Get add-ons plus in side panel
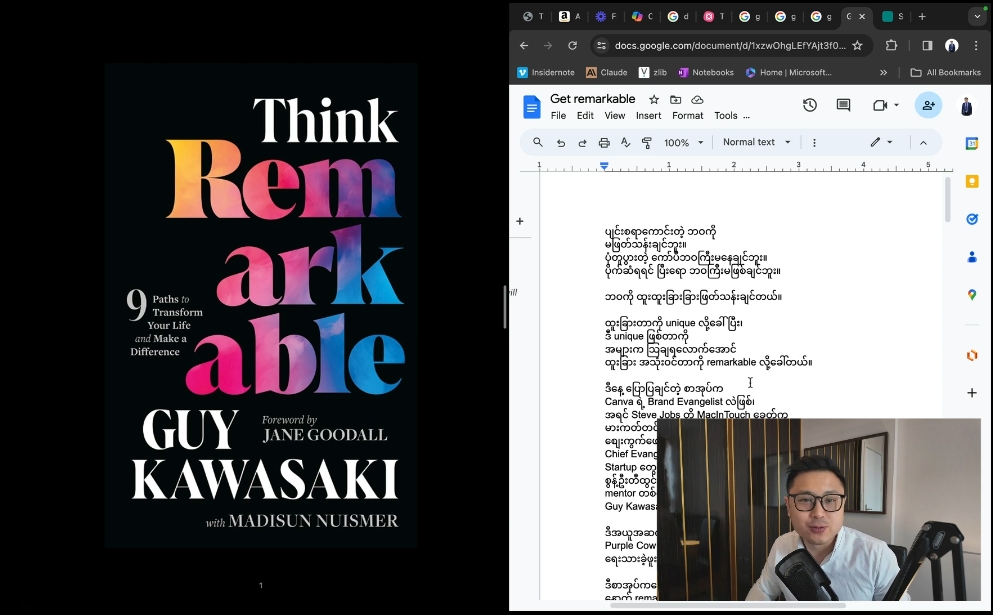The image size is (993, 615). point(972,393)
